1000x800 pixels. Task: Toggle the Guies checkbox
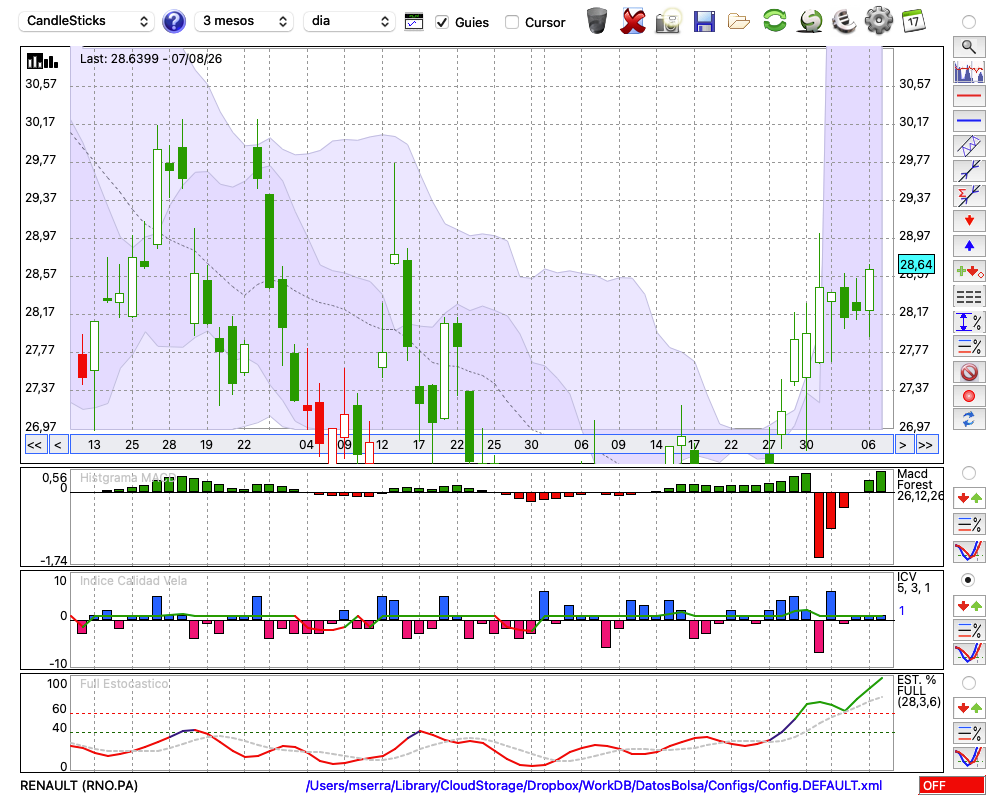(441, 22)
